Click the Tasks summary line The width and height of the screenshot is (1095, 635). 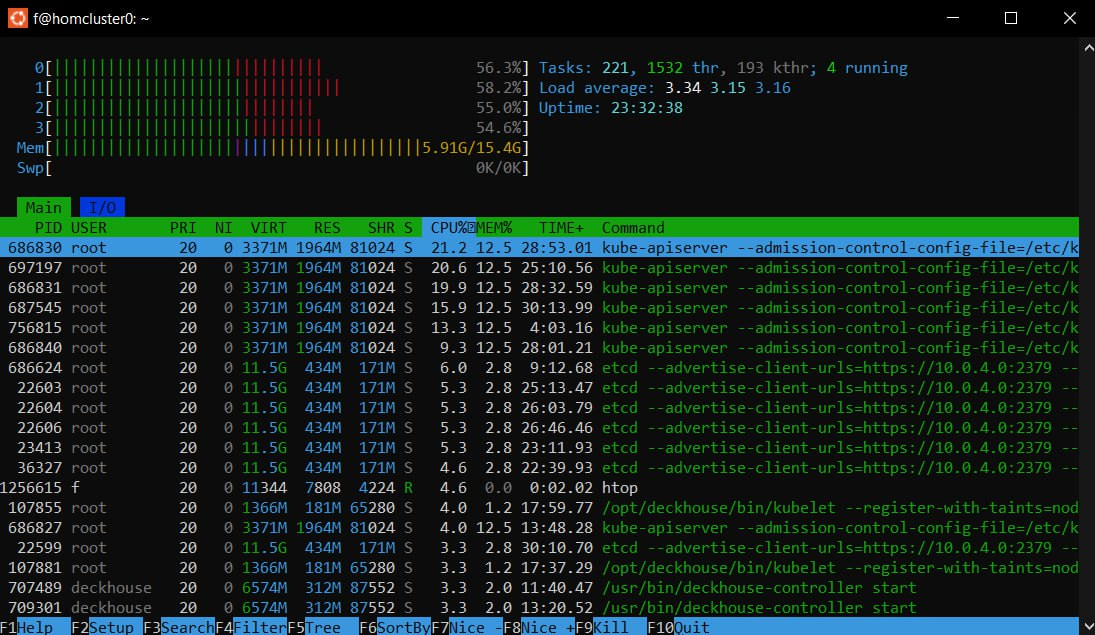point(723,68)
